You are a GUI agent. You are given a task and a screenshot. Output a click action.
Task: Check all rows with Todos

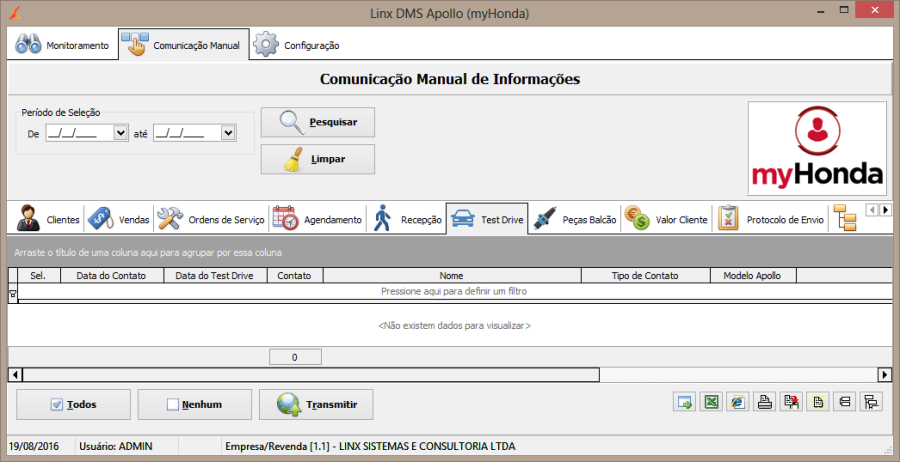(x=73, y=405)
